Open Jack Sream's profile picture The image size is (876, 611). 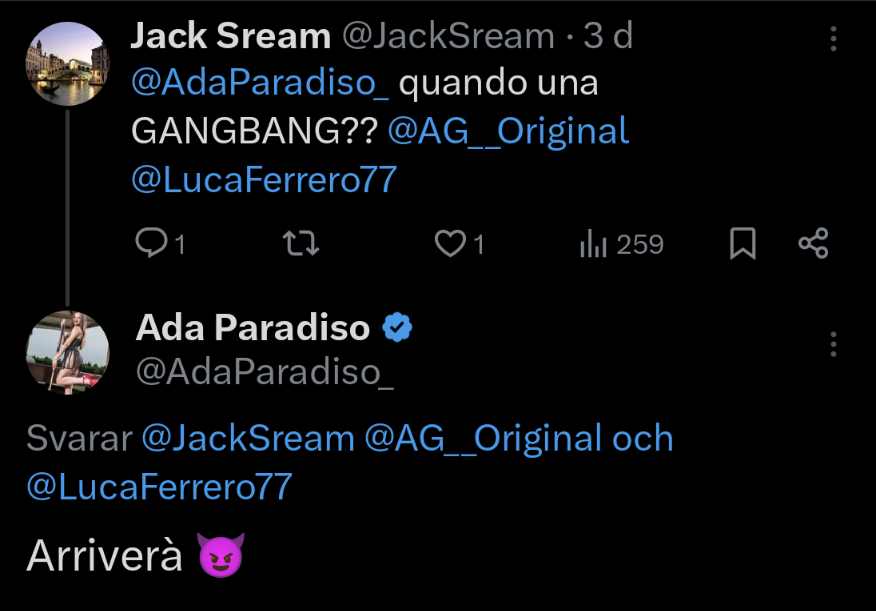coord(68,64)
